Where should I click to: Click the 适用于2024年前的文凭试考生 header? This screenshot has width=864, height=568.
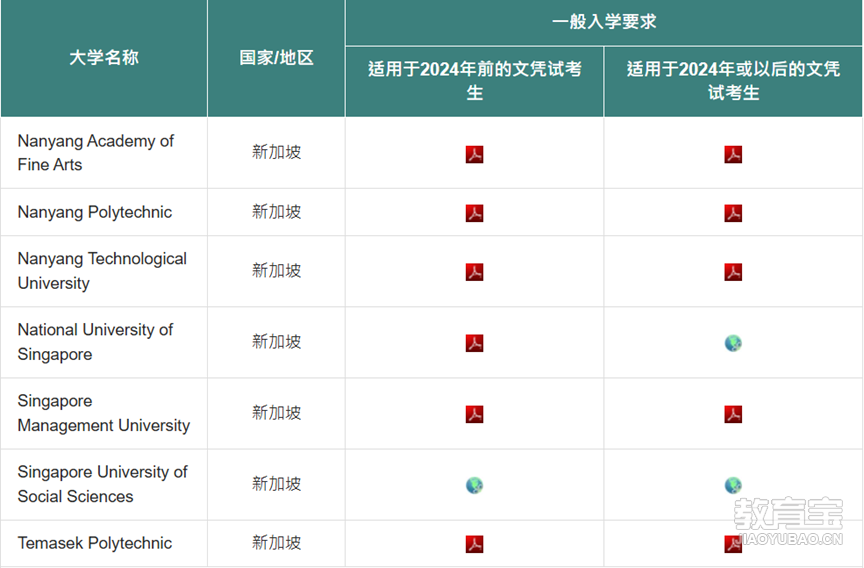[474, 81]
